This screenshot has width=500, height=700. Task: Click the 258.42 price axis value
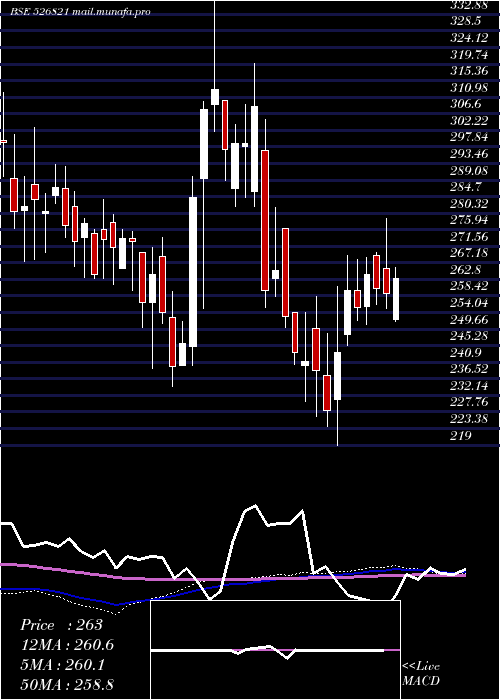(x=471, y=286)
